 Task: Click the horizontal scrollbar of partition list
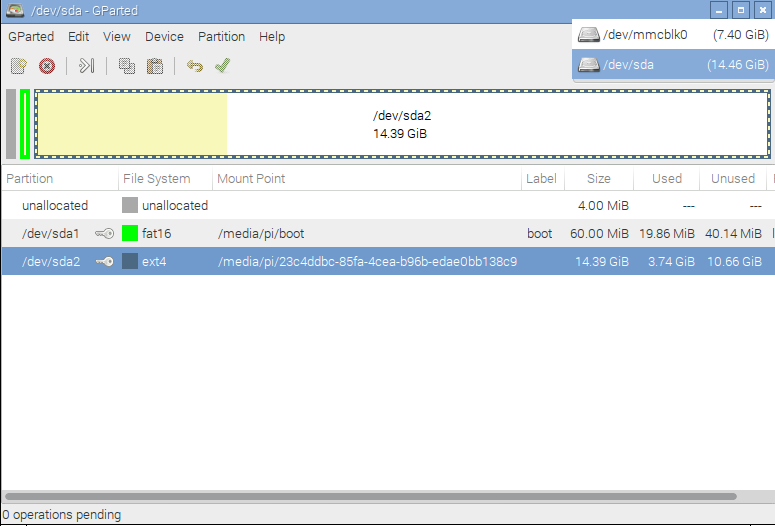[371, 496]
